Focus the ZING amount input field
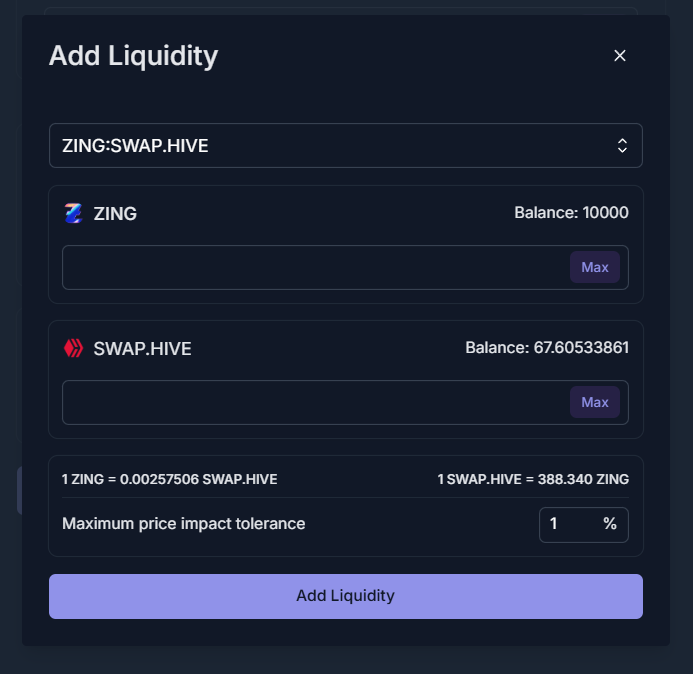Image resolution: width=693 pixels, height=674 pixels. click(316, 267)
